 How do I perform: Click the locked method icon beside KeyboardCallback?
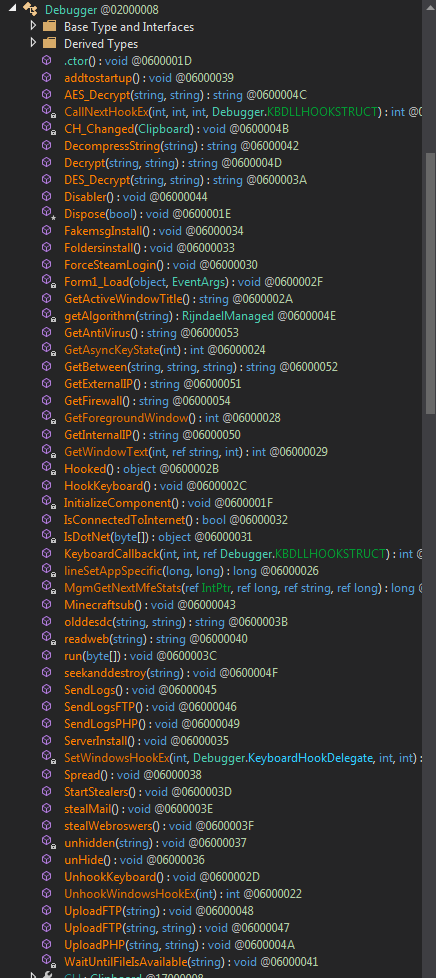click(49, 553)
